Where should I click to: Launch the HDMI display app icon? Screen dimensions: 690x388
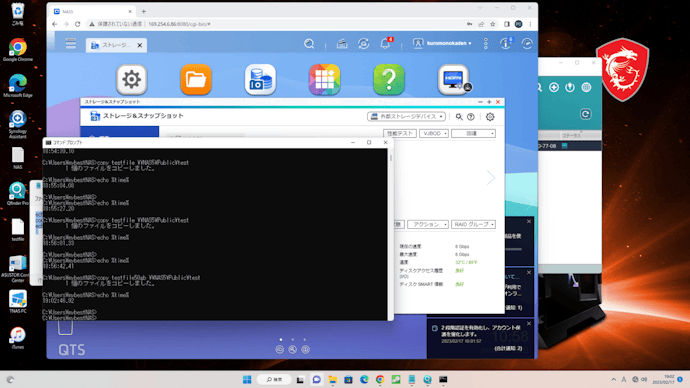tap(454, 80)
